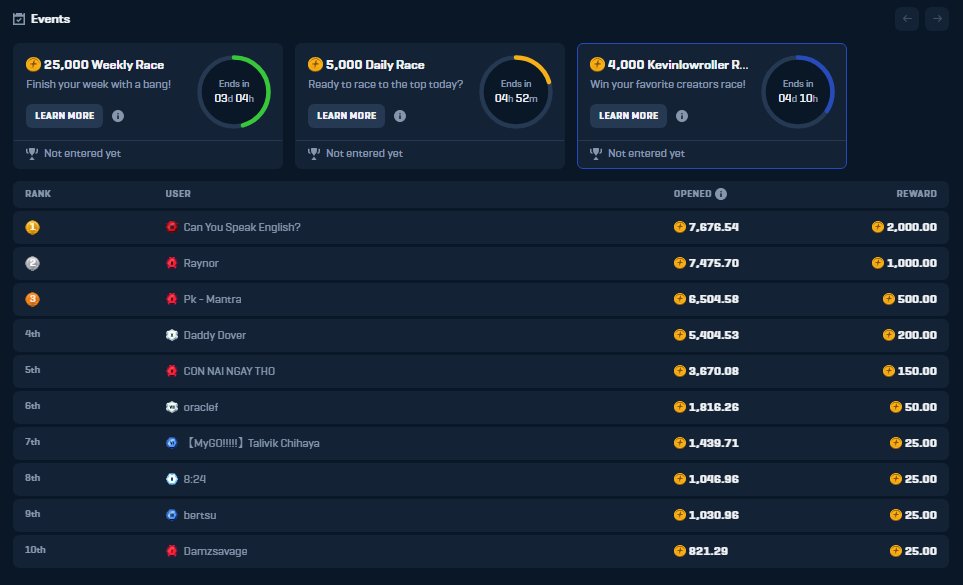Go to next events with right arrow
The height and width of the screenshot is (585, 963).
click(x=937, y=19)
